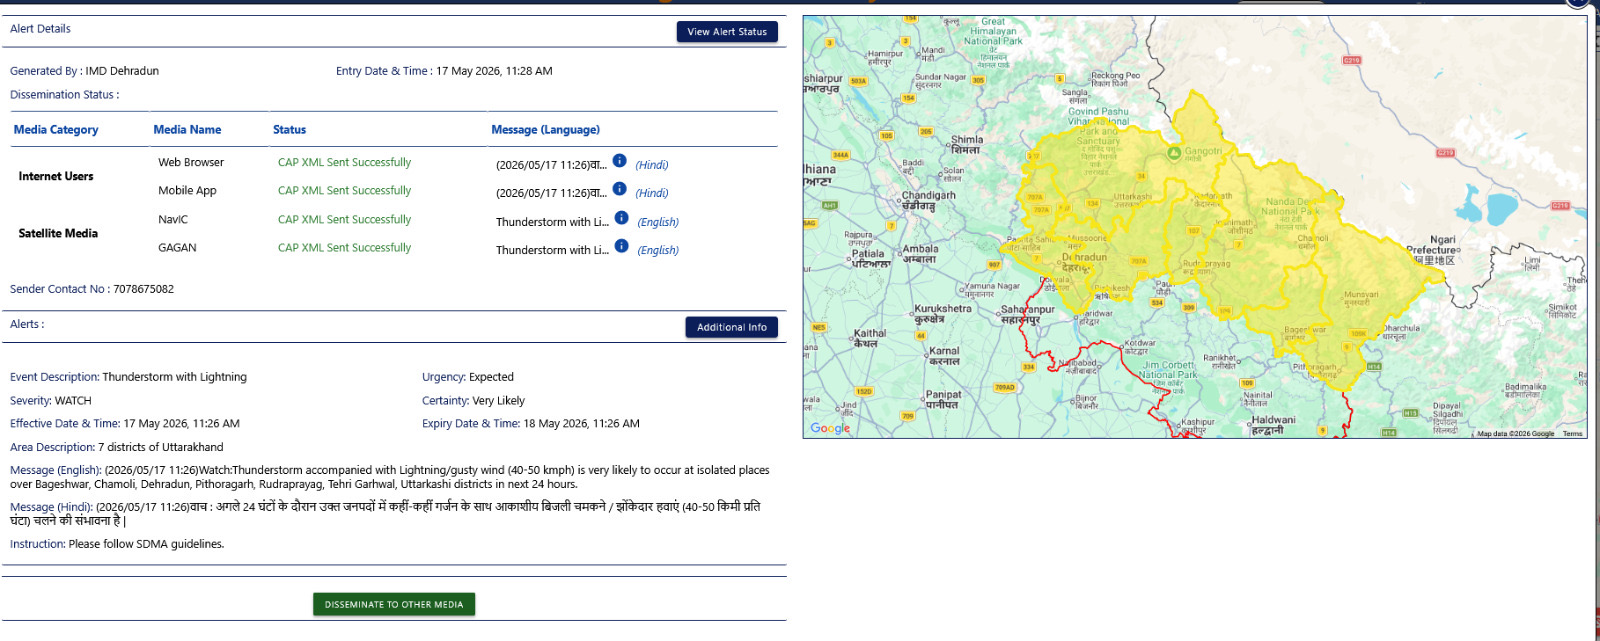Viewport: 1600px width, 641px height.
Task: Open info icon for NavIC message
Action: point(621,218)
